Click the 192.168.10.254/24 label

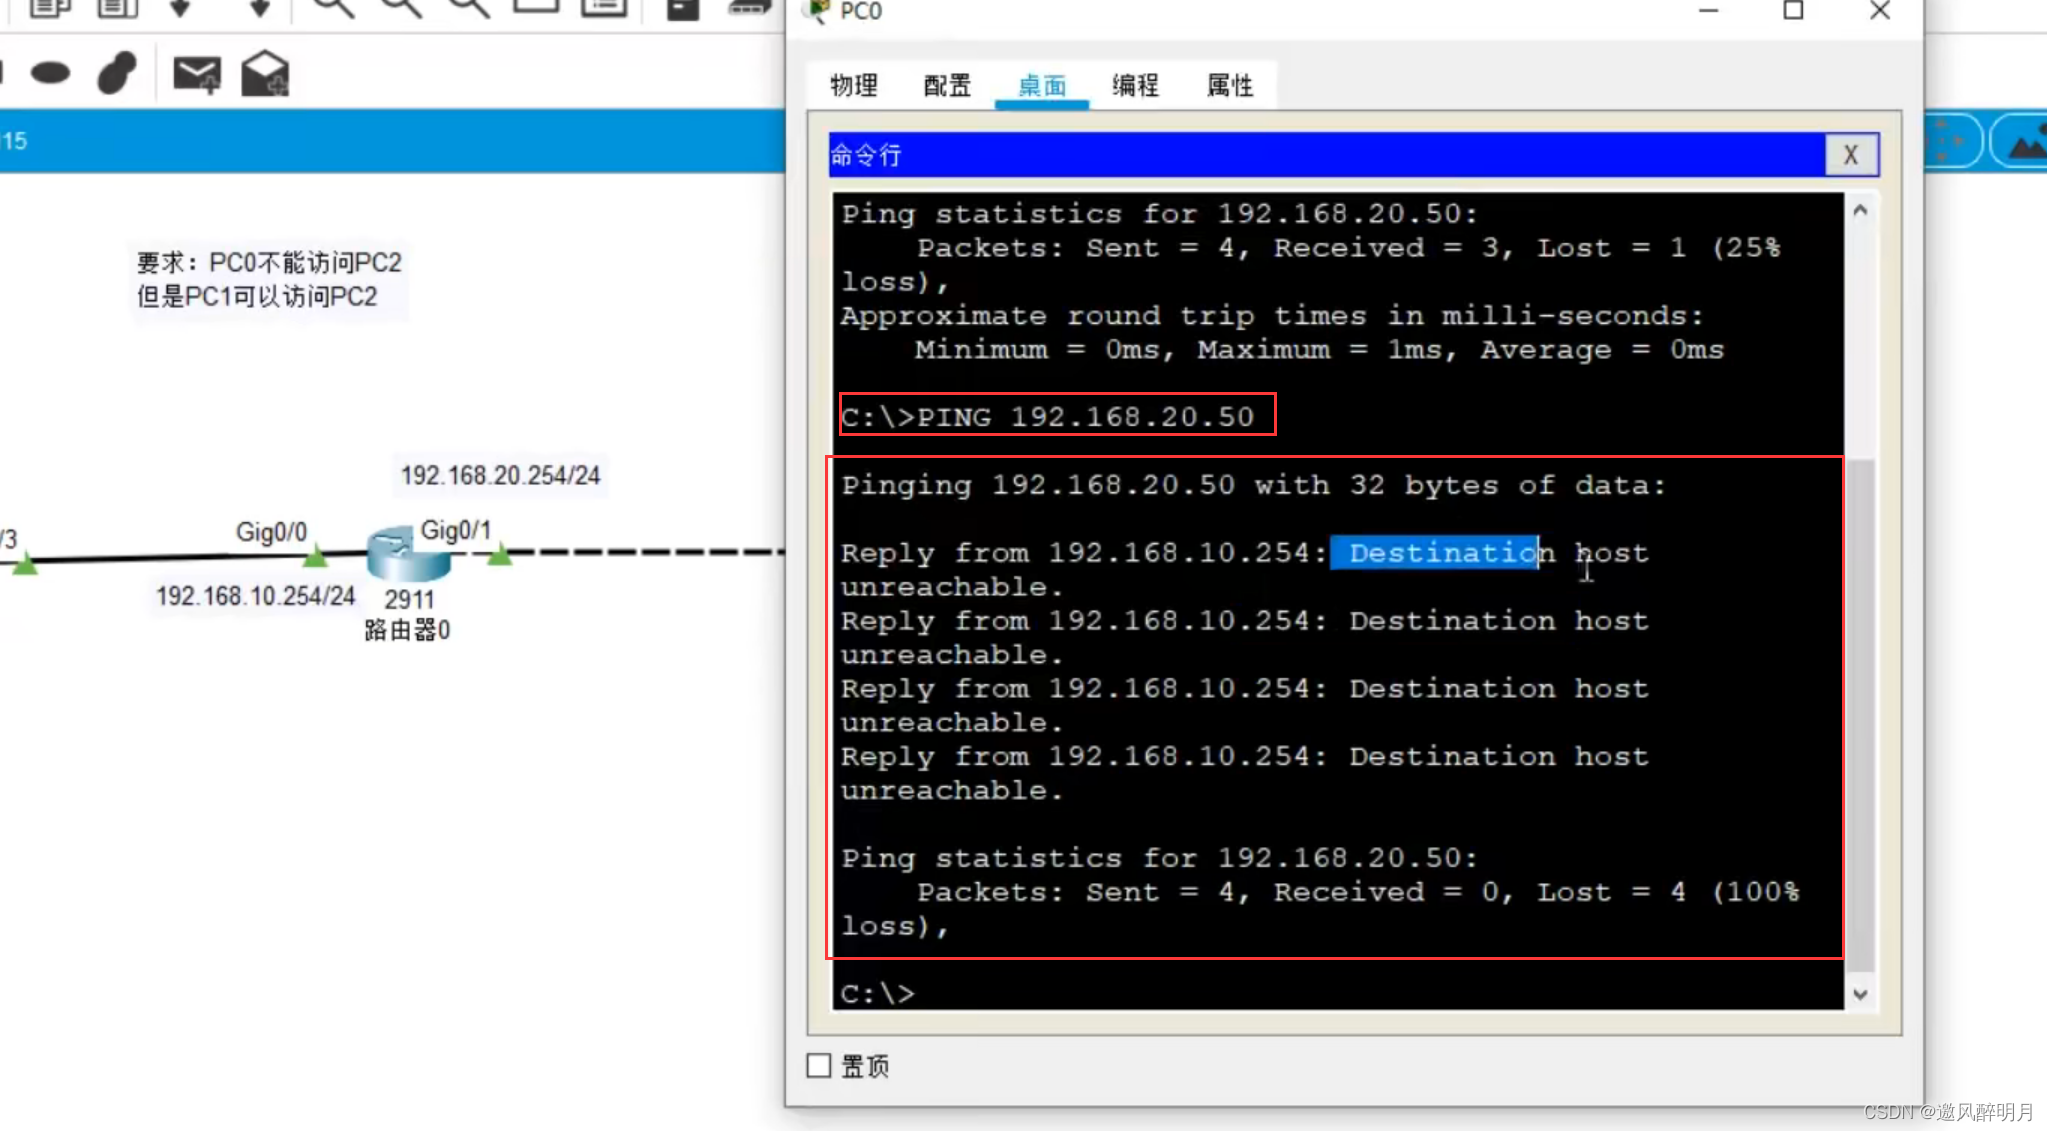click(255, 596)
